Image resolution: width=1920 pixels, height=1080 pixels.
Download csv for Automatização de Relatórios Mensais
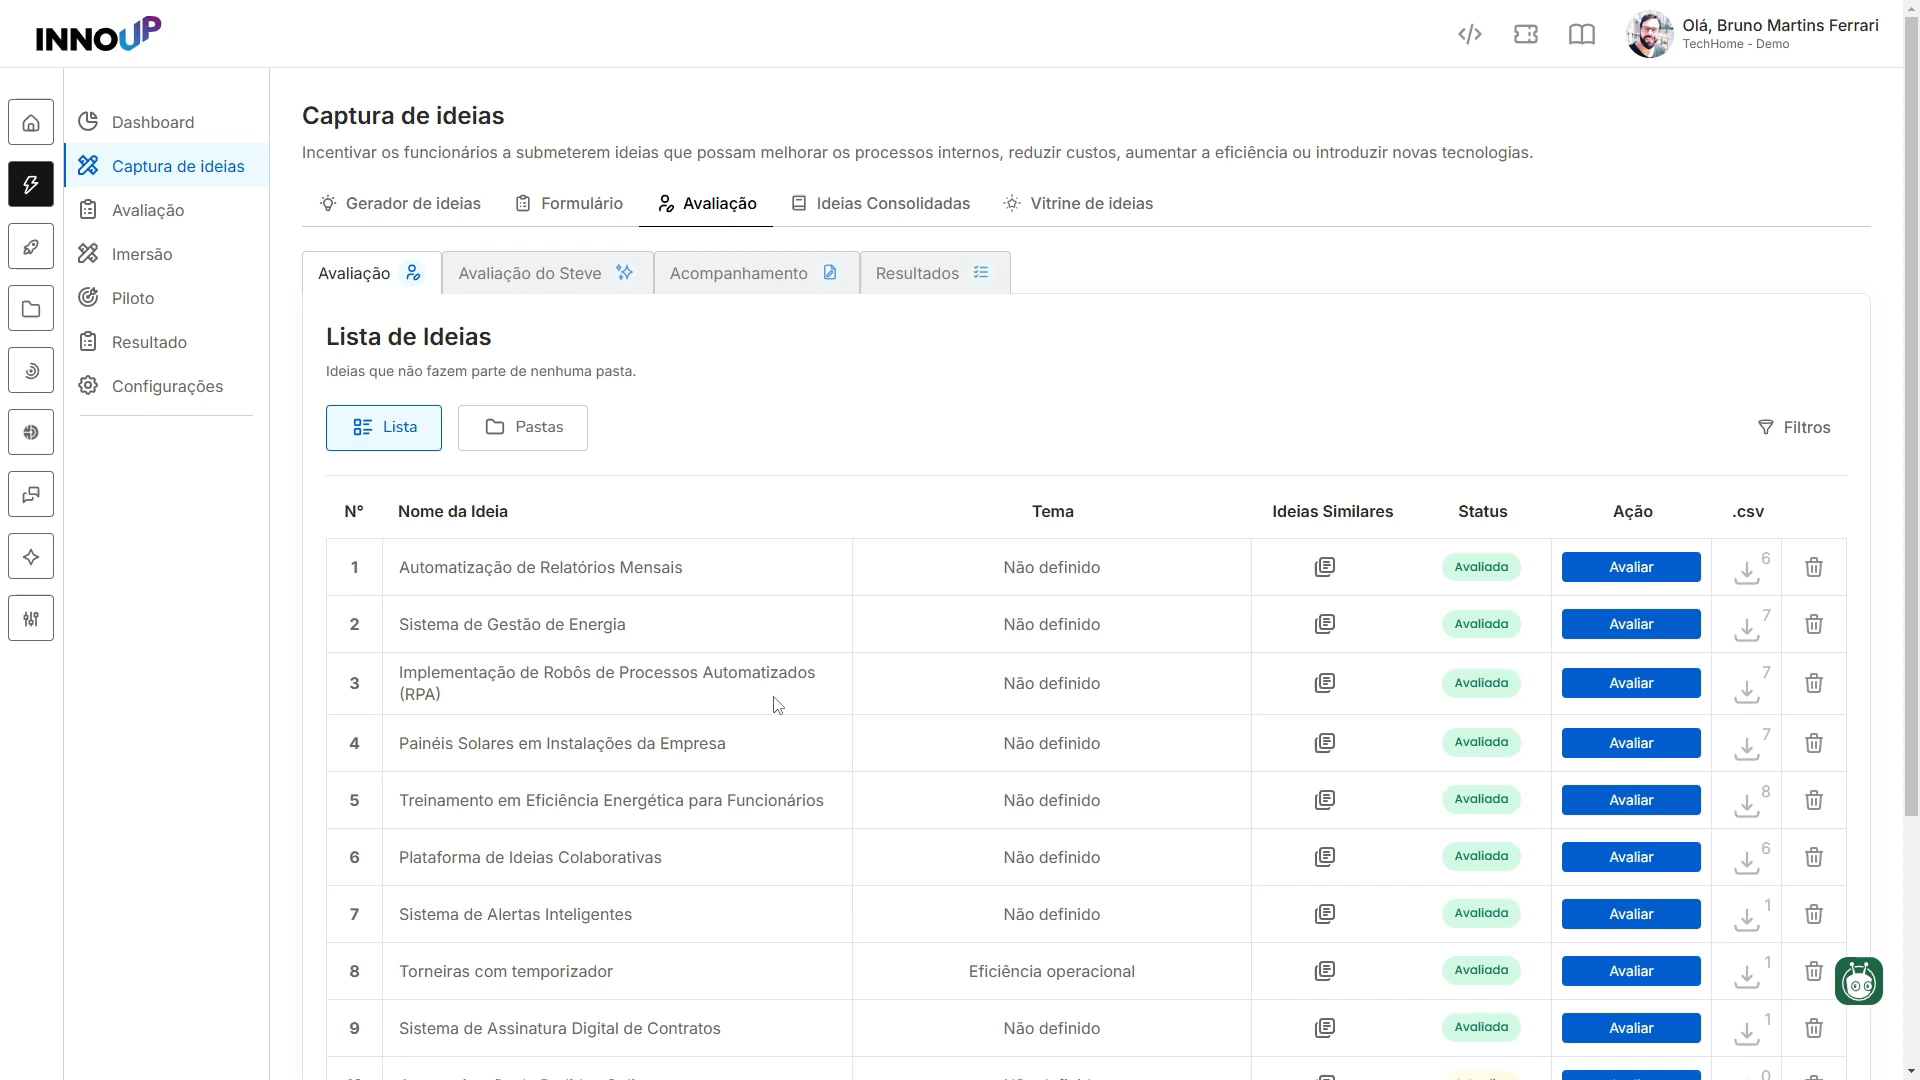click(x=1747, y=571)
